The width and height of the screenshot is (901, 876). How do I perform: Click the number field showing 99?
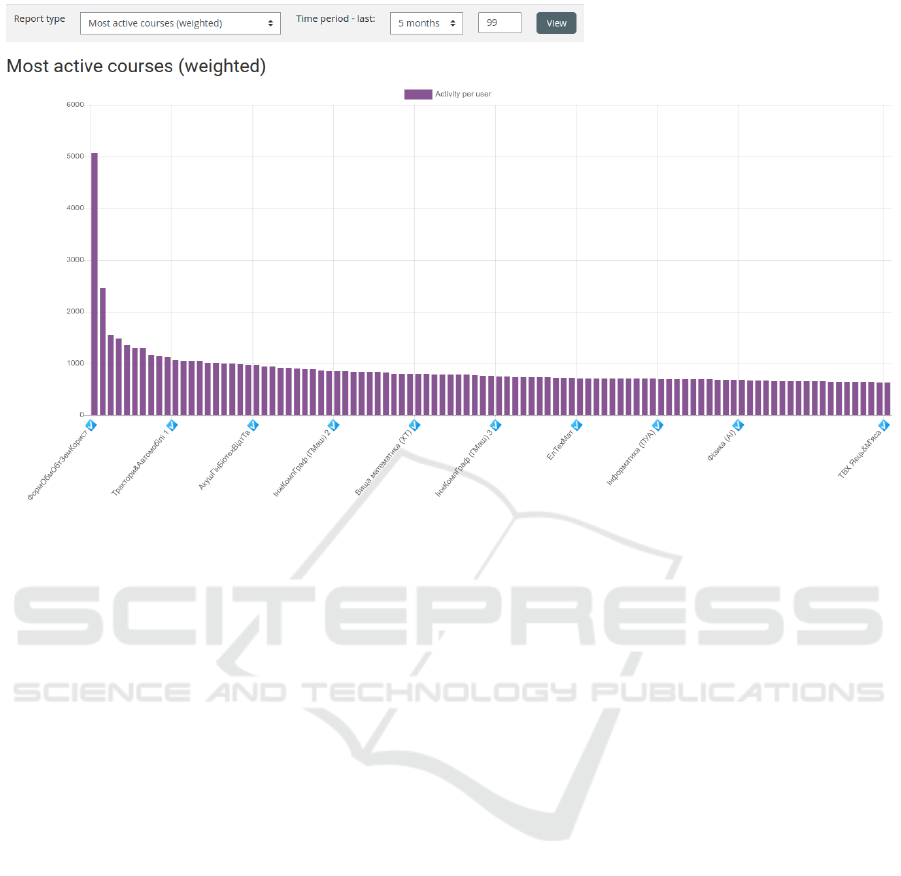[x=499, y=23]
